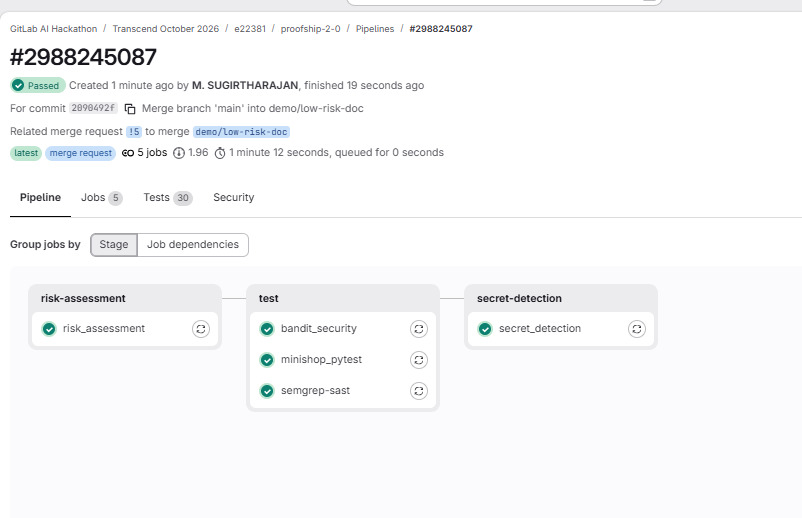Screen dimensions: 802x518
Task: Open the Security tab
Action: click(234, 198)
